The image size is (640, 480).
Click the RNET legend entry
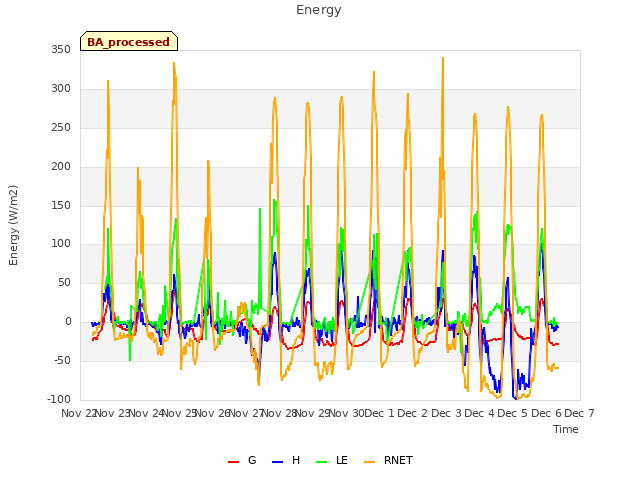click(388, 460)
